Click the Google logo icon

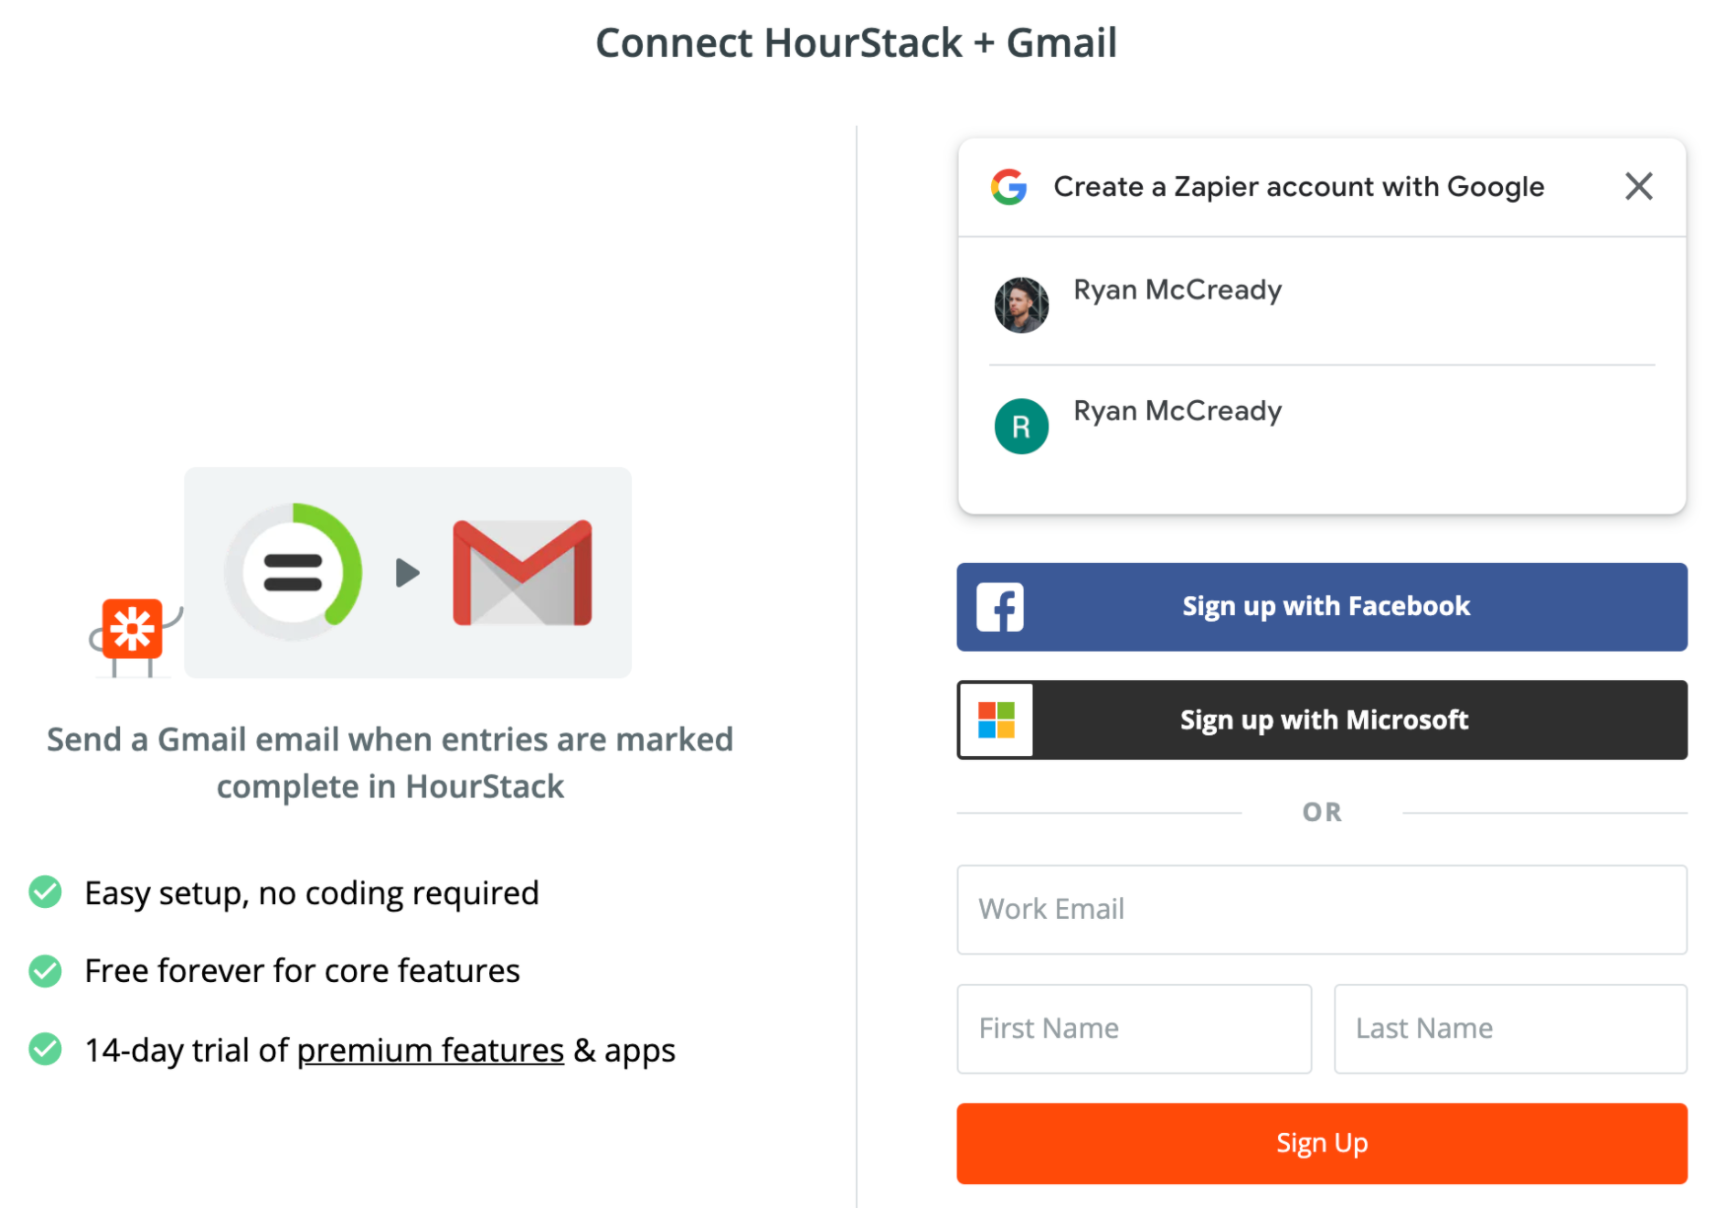[1008, 187]
